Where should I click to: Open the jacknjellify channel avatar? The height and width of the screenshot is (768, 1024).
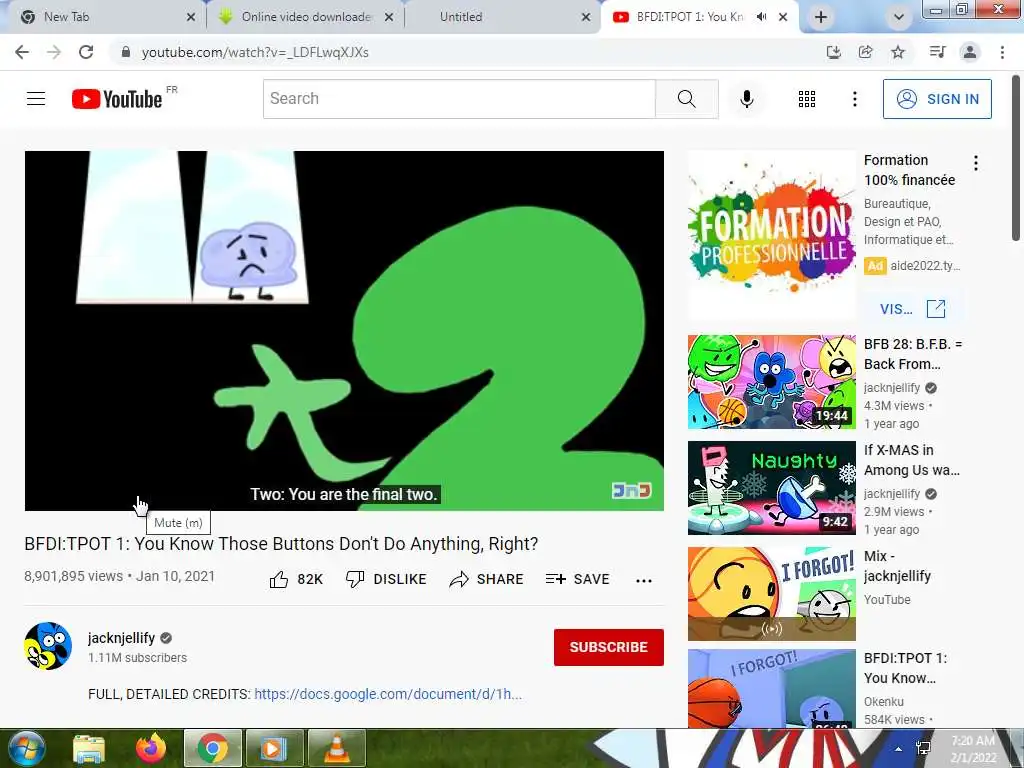pyautogui.click(x=48, y=646)
